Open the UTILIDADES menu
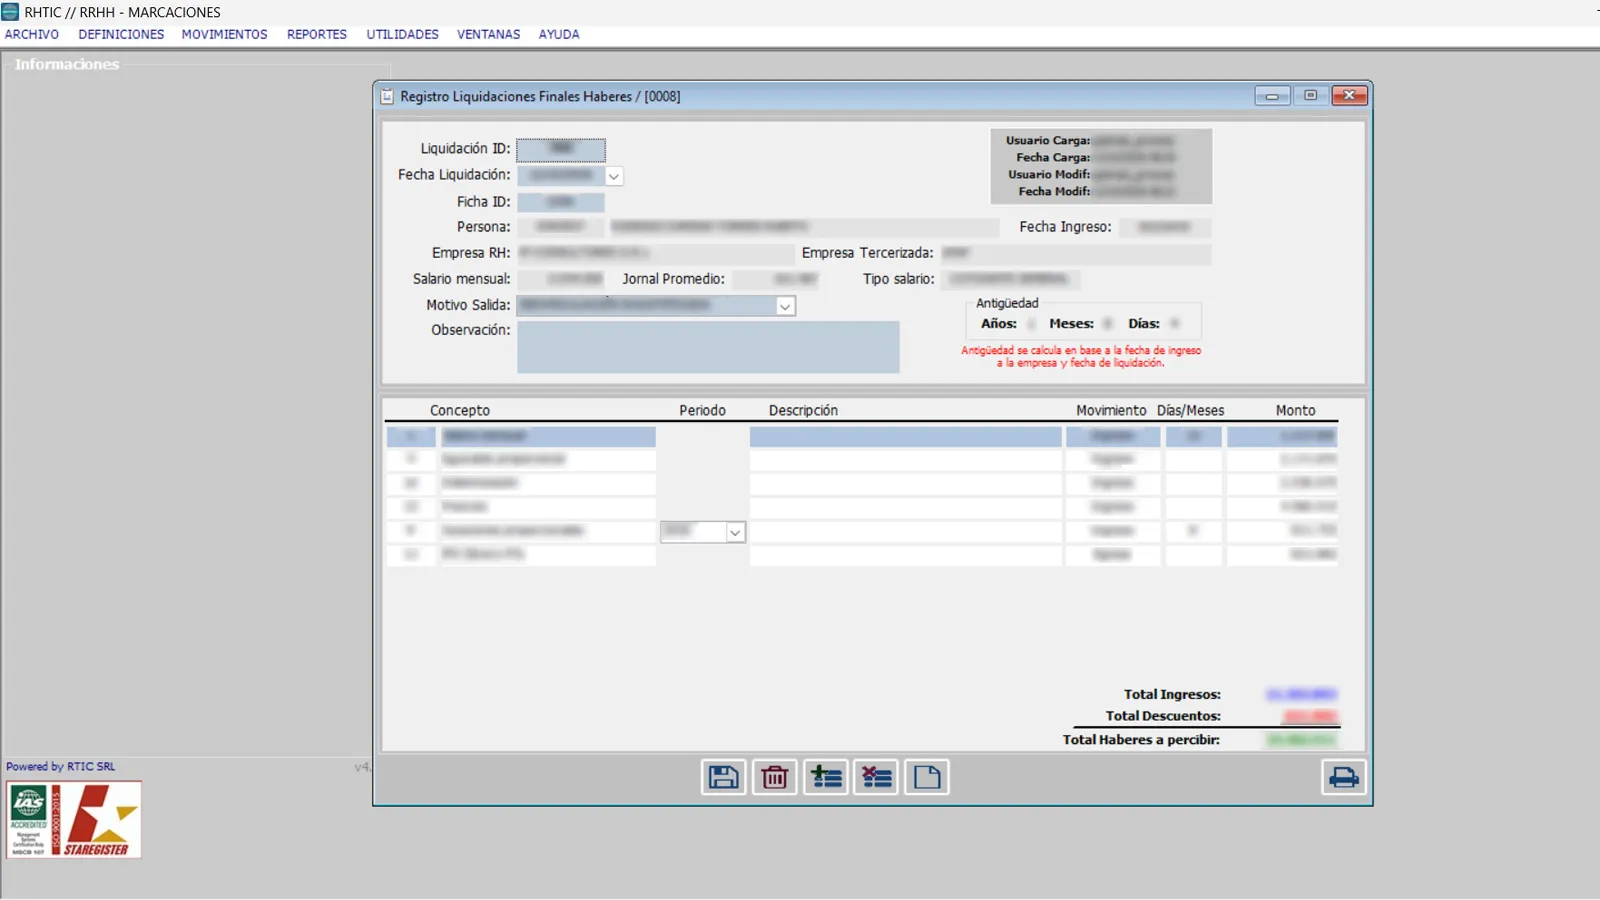1600x900 pixels. (402, 34)
